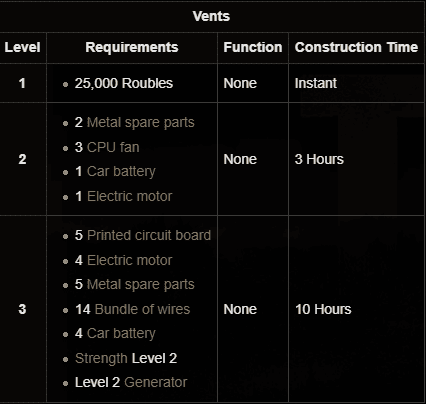Click Car battery link in Level 2 row
Screen dimensions: 426x404
121,172
